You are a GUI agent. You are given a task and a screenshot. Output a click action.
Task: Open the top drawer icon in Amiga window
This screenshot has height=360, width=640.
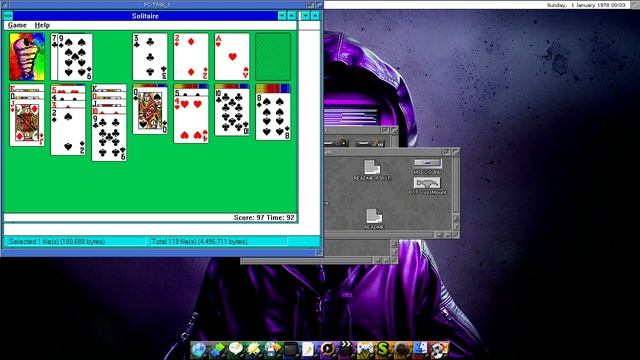pos(427,167)
